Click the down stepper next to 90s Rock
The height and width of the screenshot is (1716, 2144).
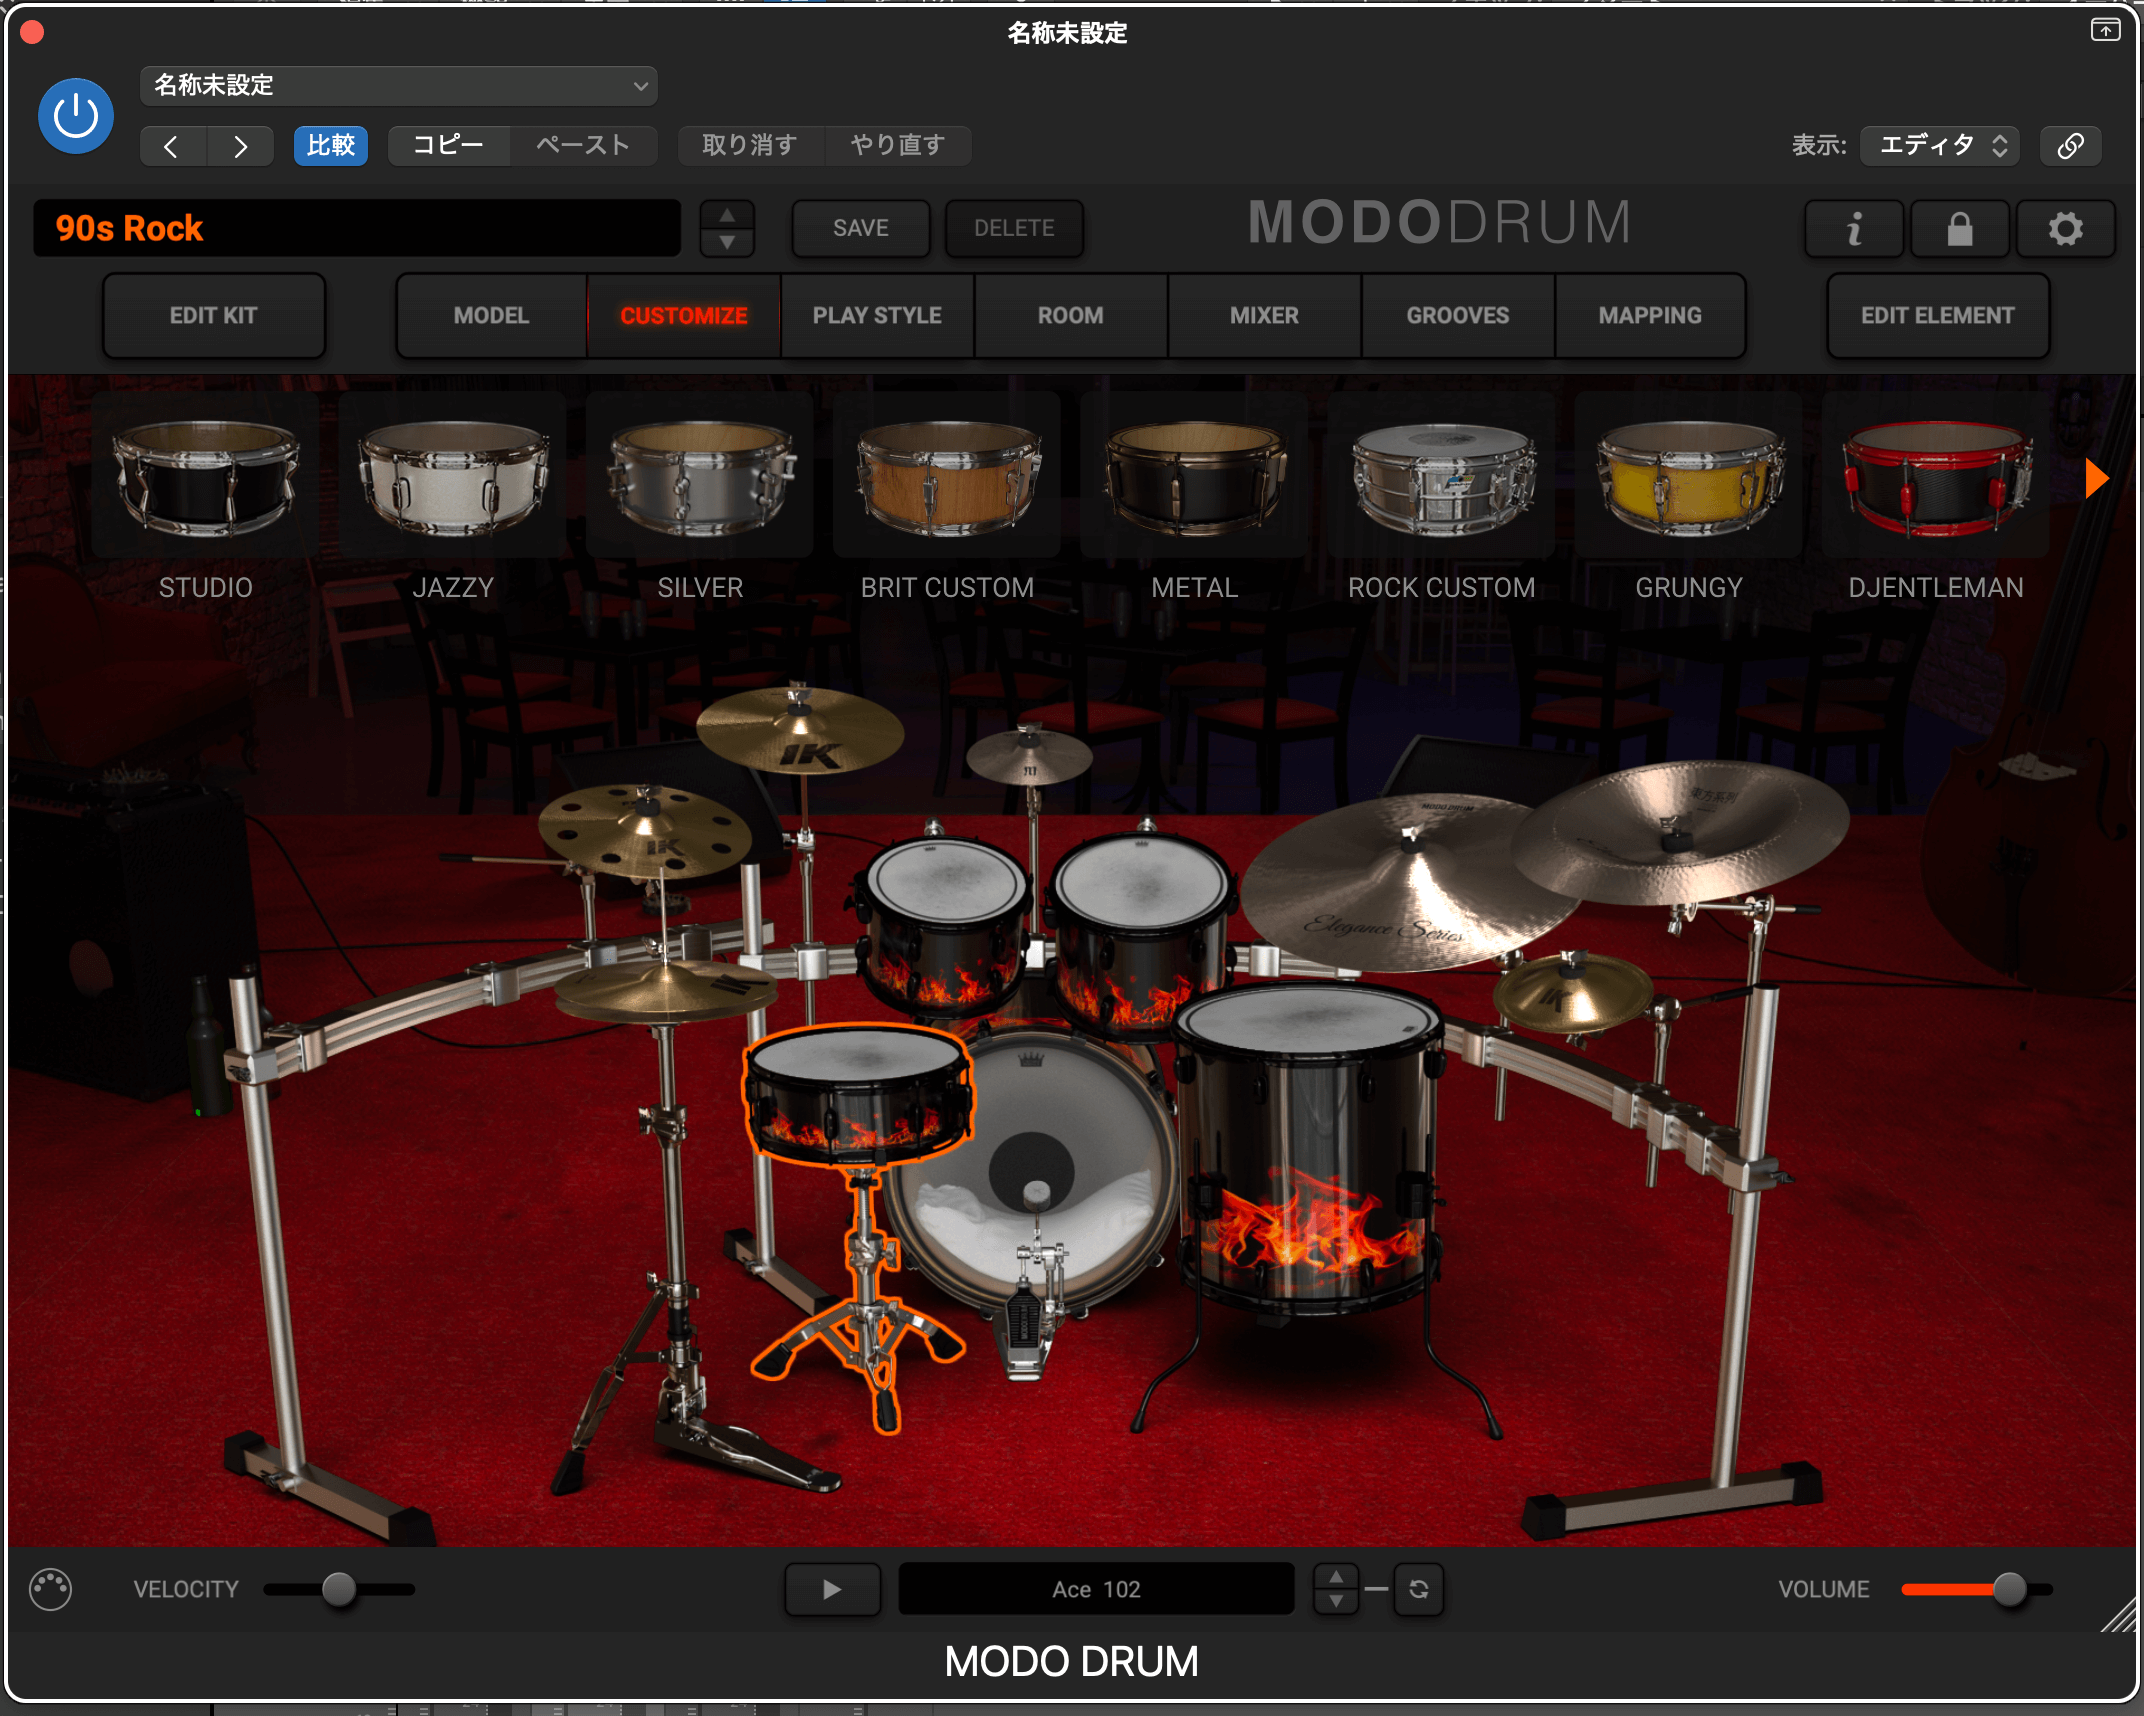click(x=726, y=243)
